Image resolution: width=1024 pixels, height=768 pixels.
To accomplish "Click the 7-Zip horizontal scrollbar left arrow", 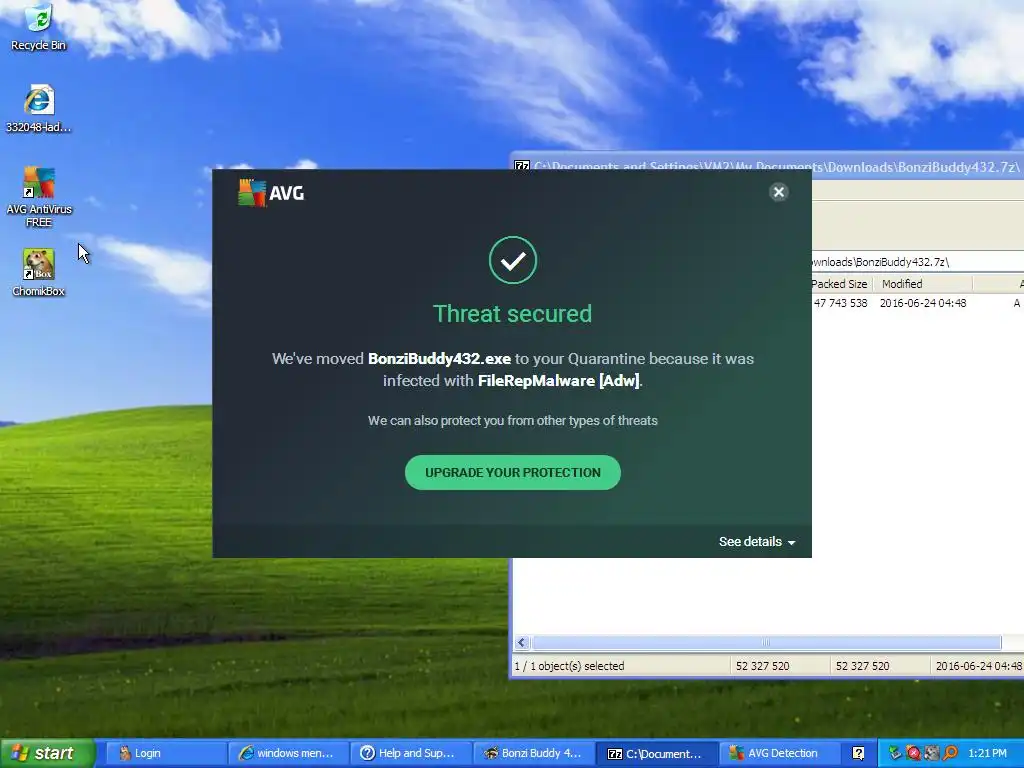I will coord(521,643).
